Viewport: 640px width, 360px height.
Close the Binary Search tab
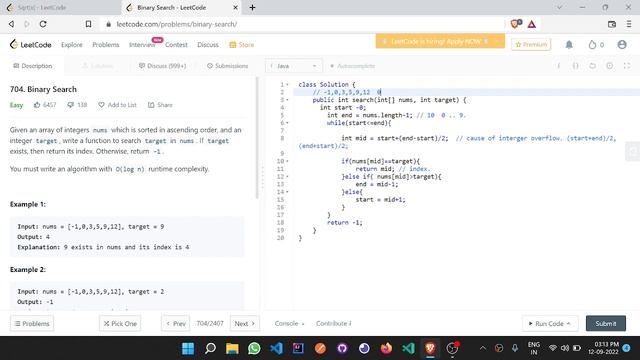(x=235, y=7)
